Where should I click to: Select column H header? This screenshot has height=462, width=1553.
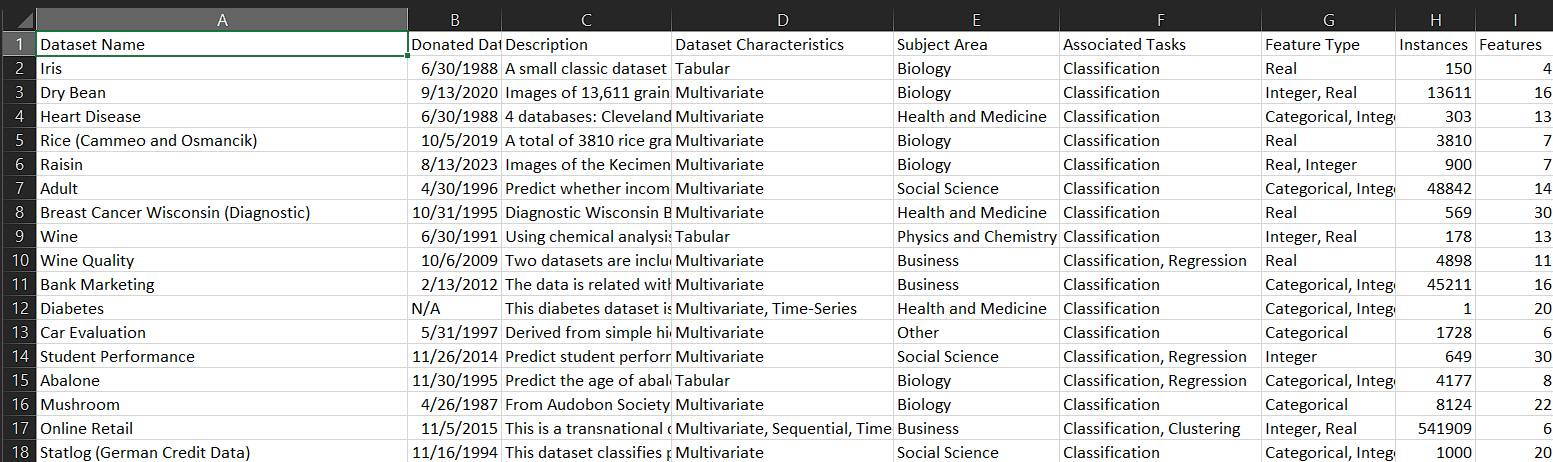[x=1435, y=19]
